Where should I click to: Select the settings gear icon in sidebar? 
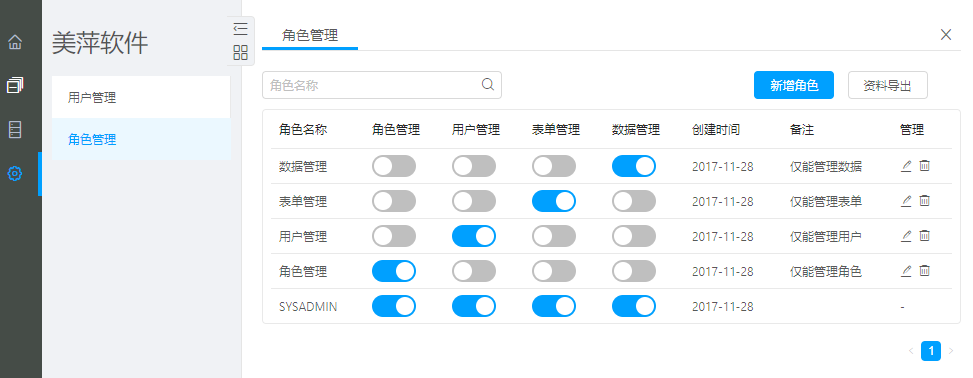15,173
